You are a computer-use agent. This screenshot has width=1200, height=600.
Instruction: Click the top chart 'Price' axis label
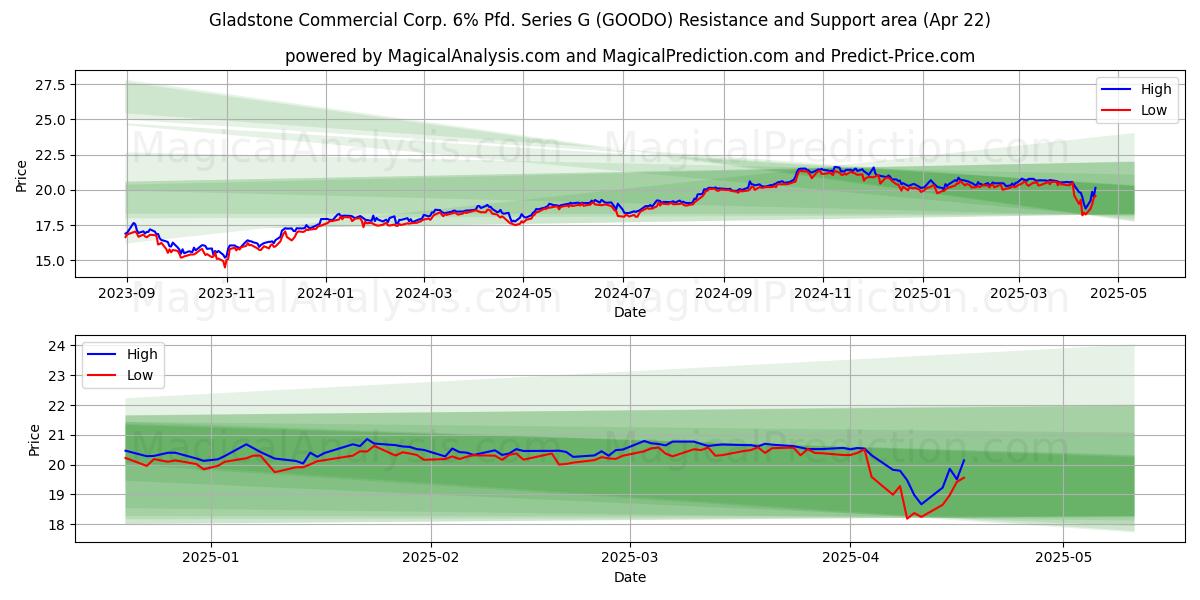[22, 175]
